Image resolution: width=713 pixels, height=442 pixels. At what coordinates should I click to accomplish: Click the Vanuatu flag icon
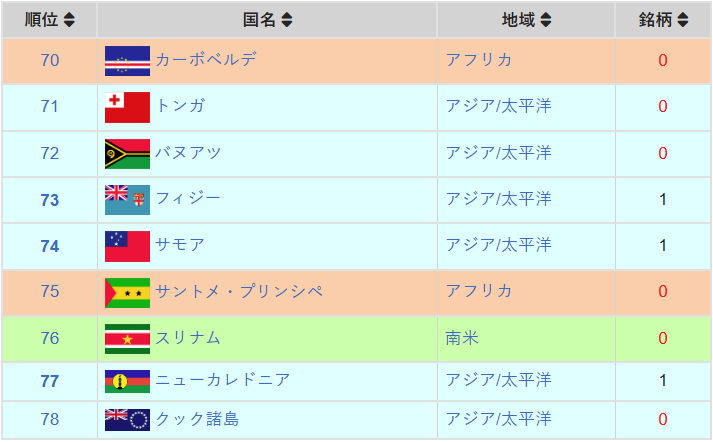127,154
